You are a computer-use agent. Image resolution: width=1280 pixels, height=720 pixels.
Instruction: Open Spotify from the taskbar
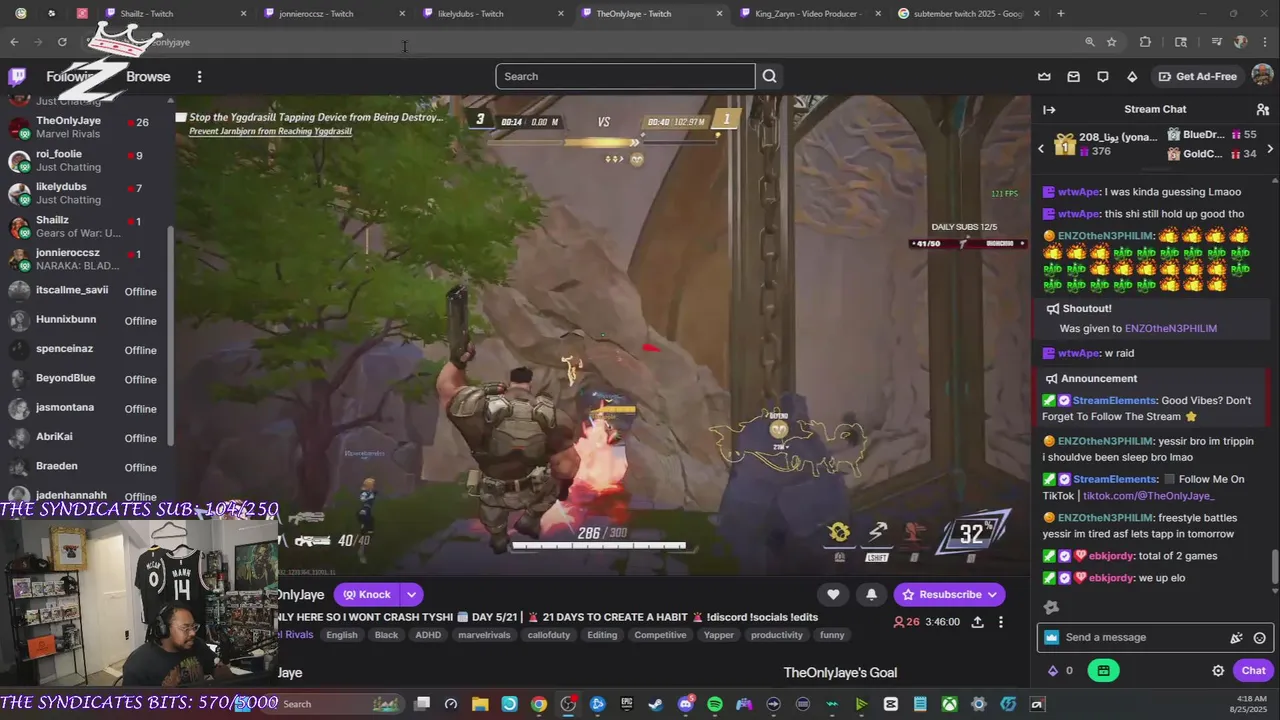coord(714,704)
